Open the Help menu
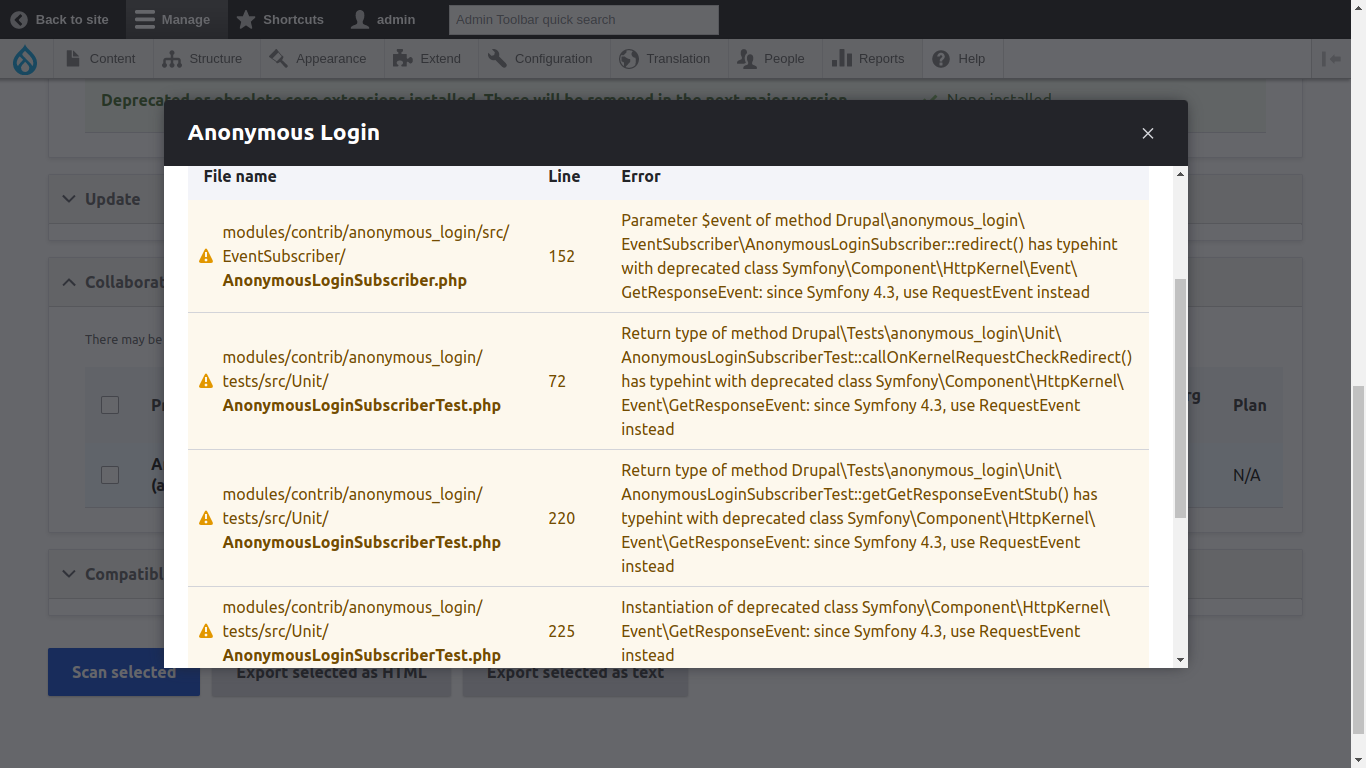 pyautogui.click(x=959, y=59)
